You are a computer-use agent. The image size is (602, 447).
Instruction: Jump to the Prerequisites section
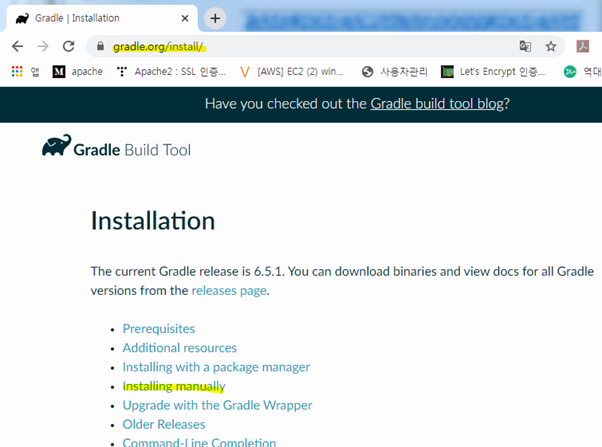(159, 329)
